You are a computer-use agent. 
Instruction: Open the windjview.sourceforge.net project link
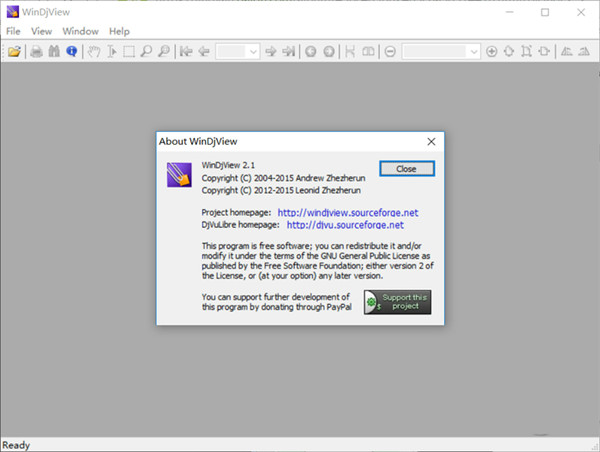[x=347, y=213]
